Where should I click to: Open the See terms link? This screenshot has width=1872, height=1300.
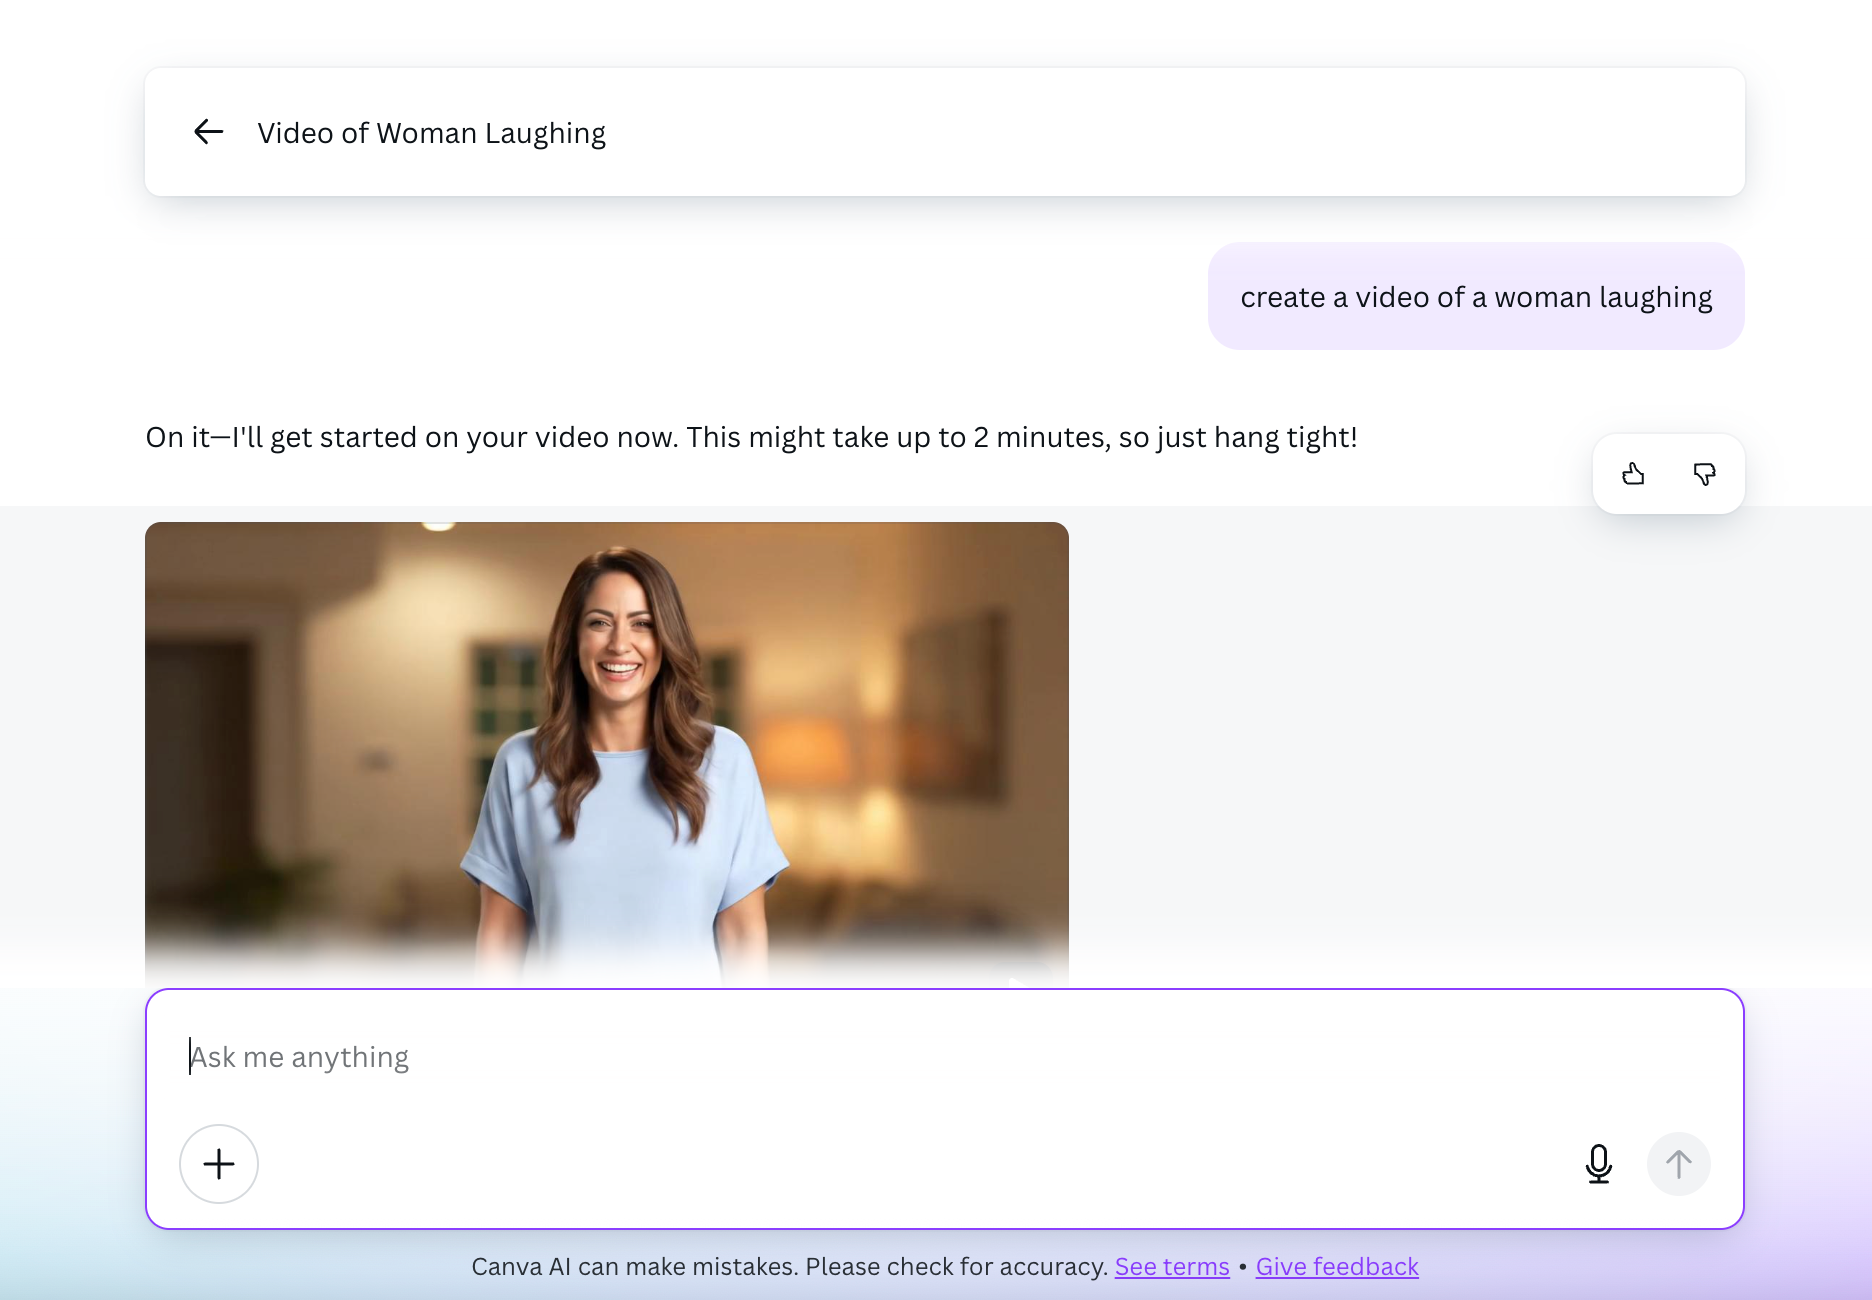1172,1267
